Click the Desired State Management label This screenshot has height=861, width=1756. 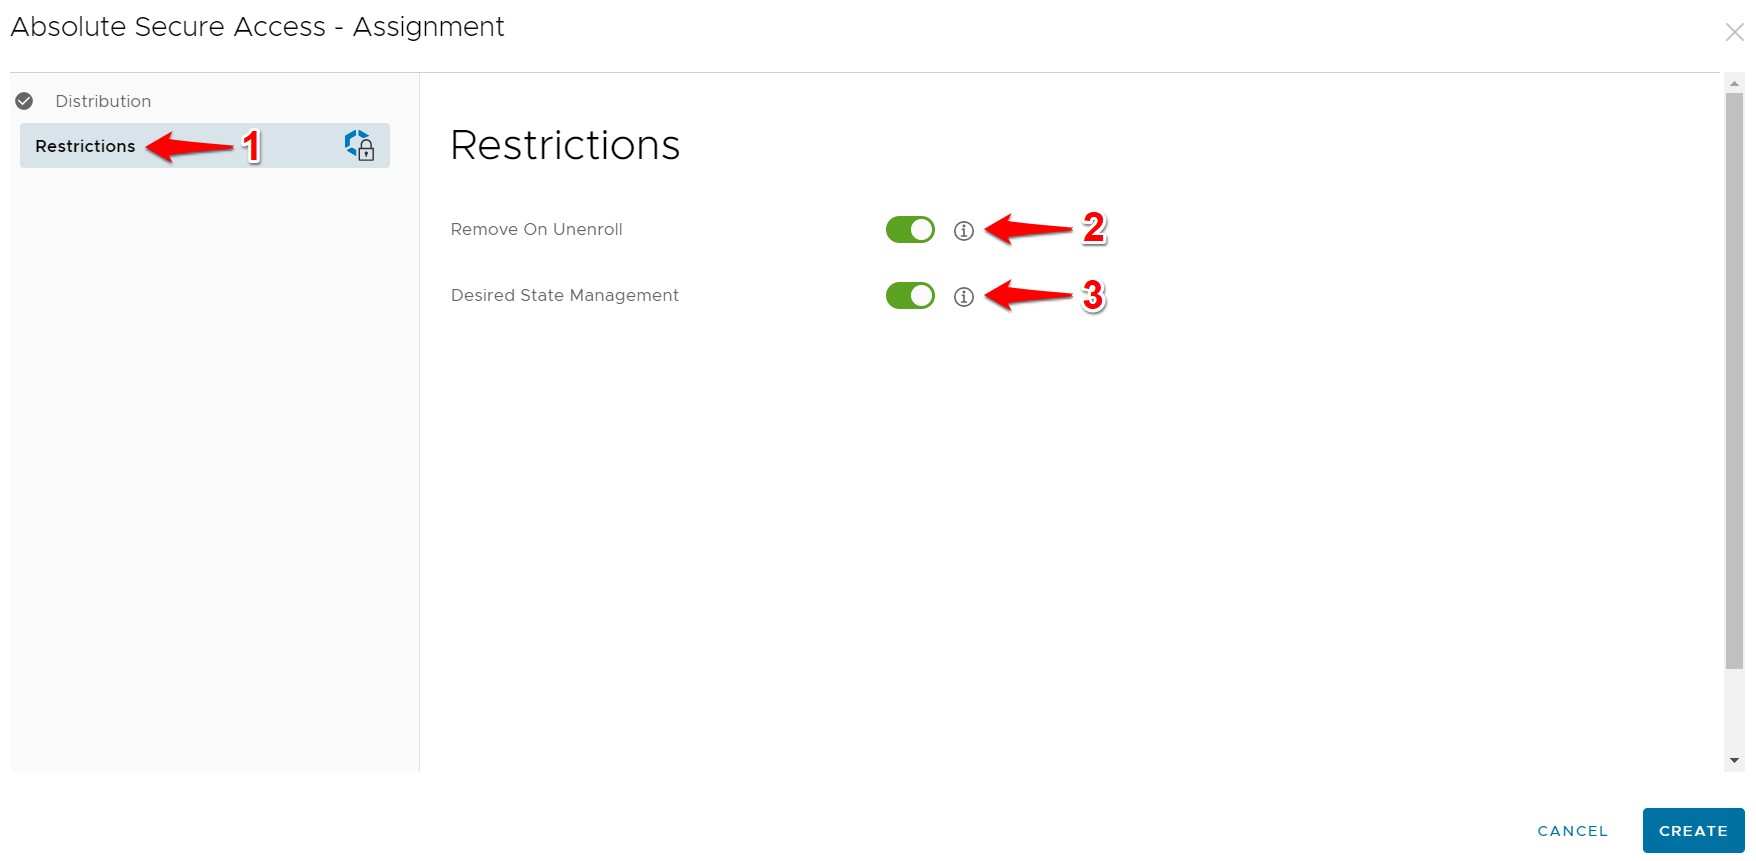click(564, 295)
